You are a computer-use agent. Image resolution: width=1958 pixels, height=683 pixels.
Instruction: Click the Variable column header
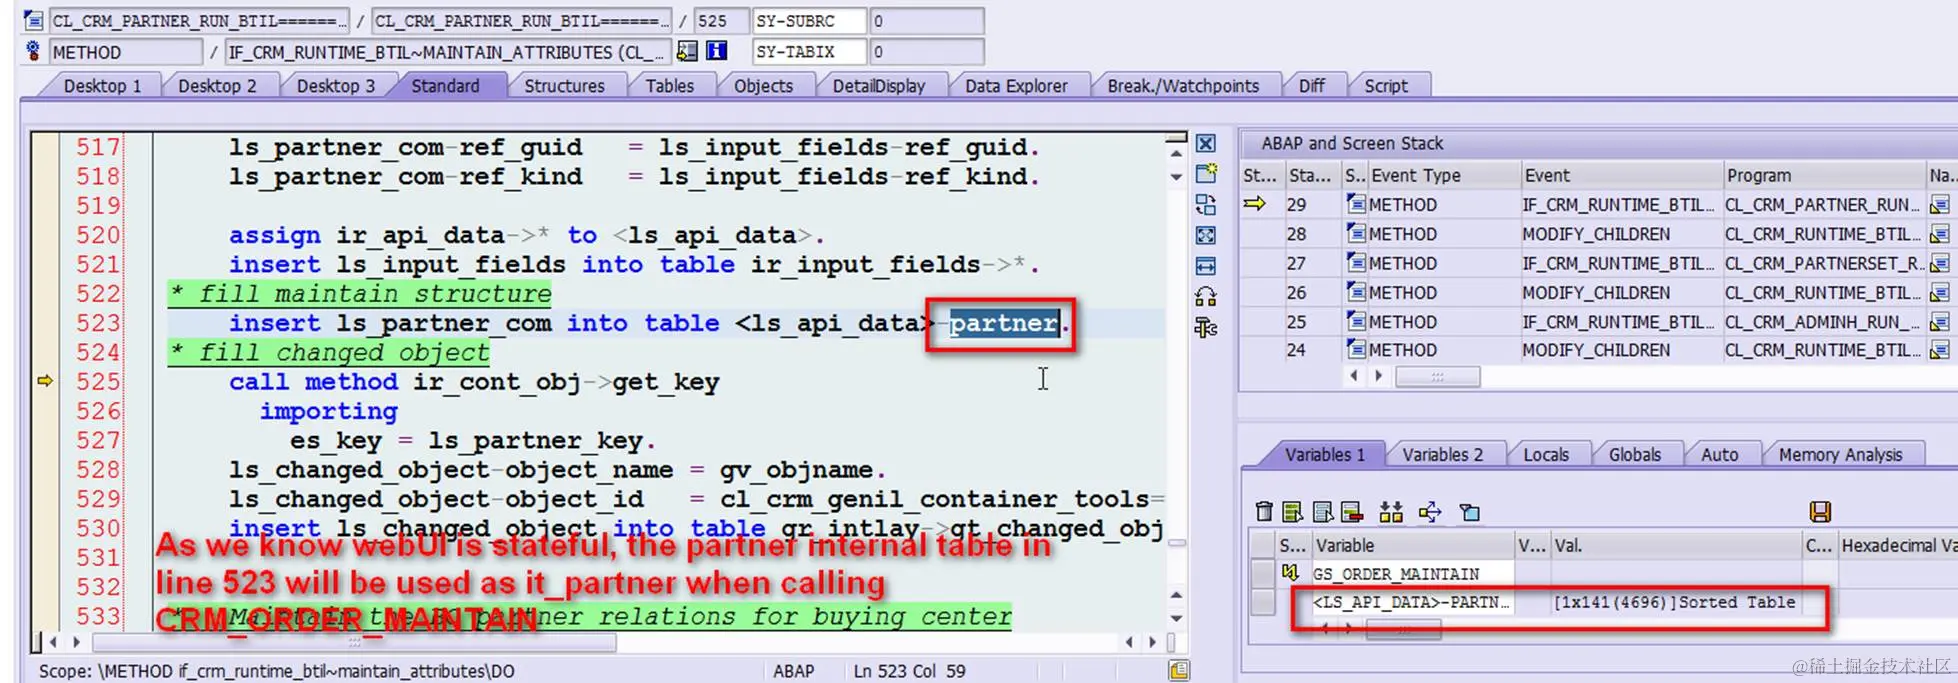(1411, 546)
